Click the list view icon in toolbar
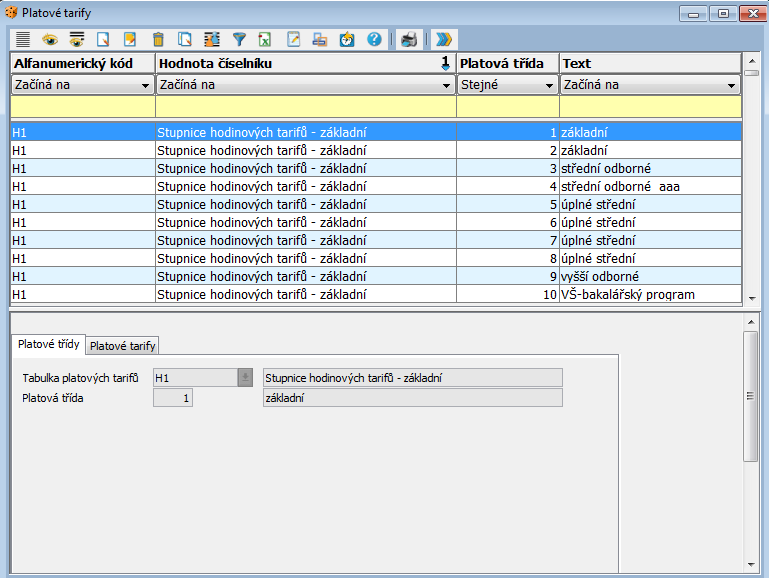This screenshot has height=578, width=769. [23, 39]
